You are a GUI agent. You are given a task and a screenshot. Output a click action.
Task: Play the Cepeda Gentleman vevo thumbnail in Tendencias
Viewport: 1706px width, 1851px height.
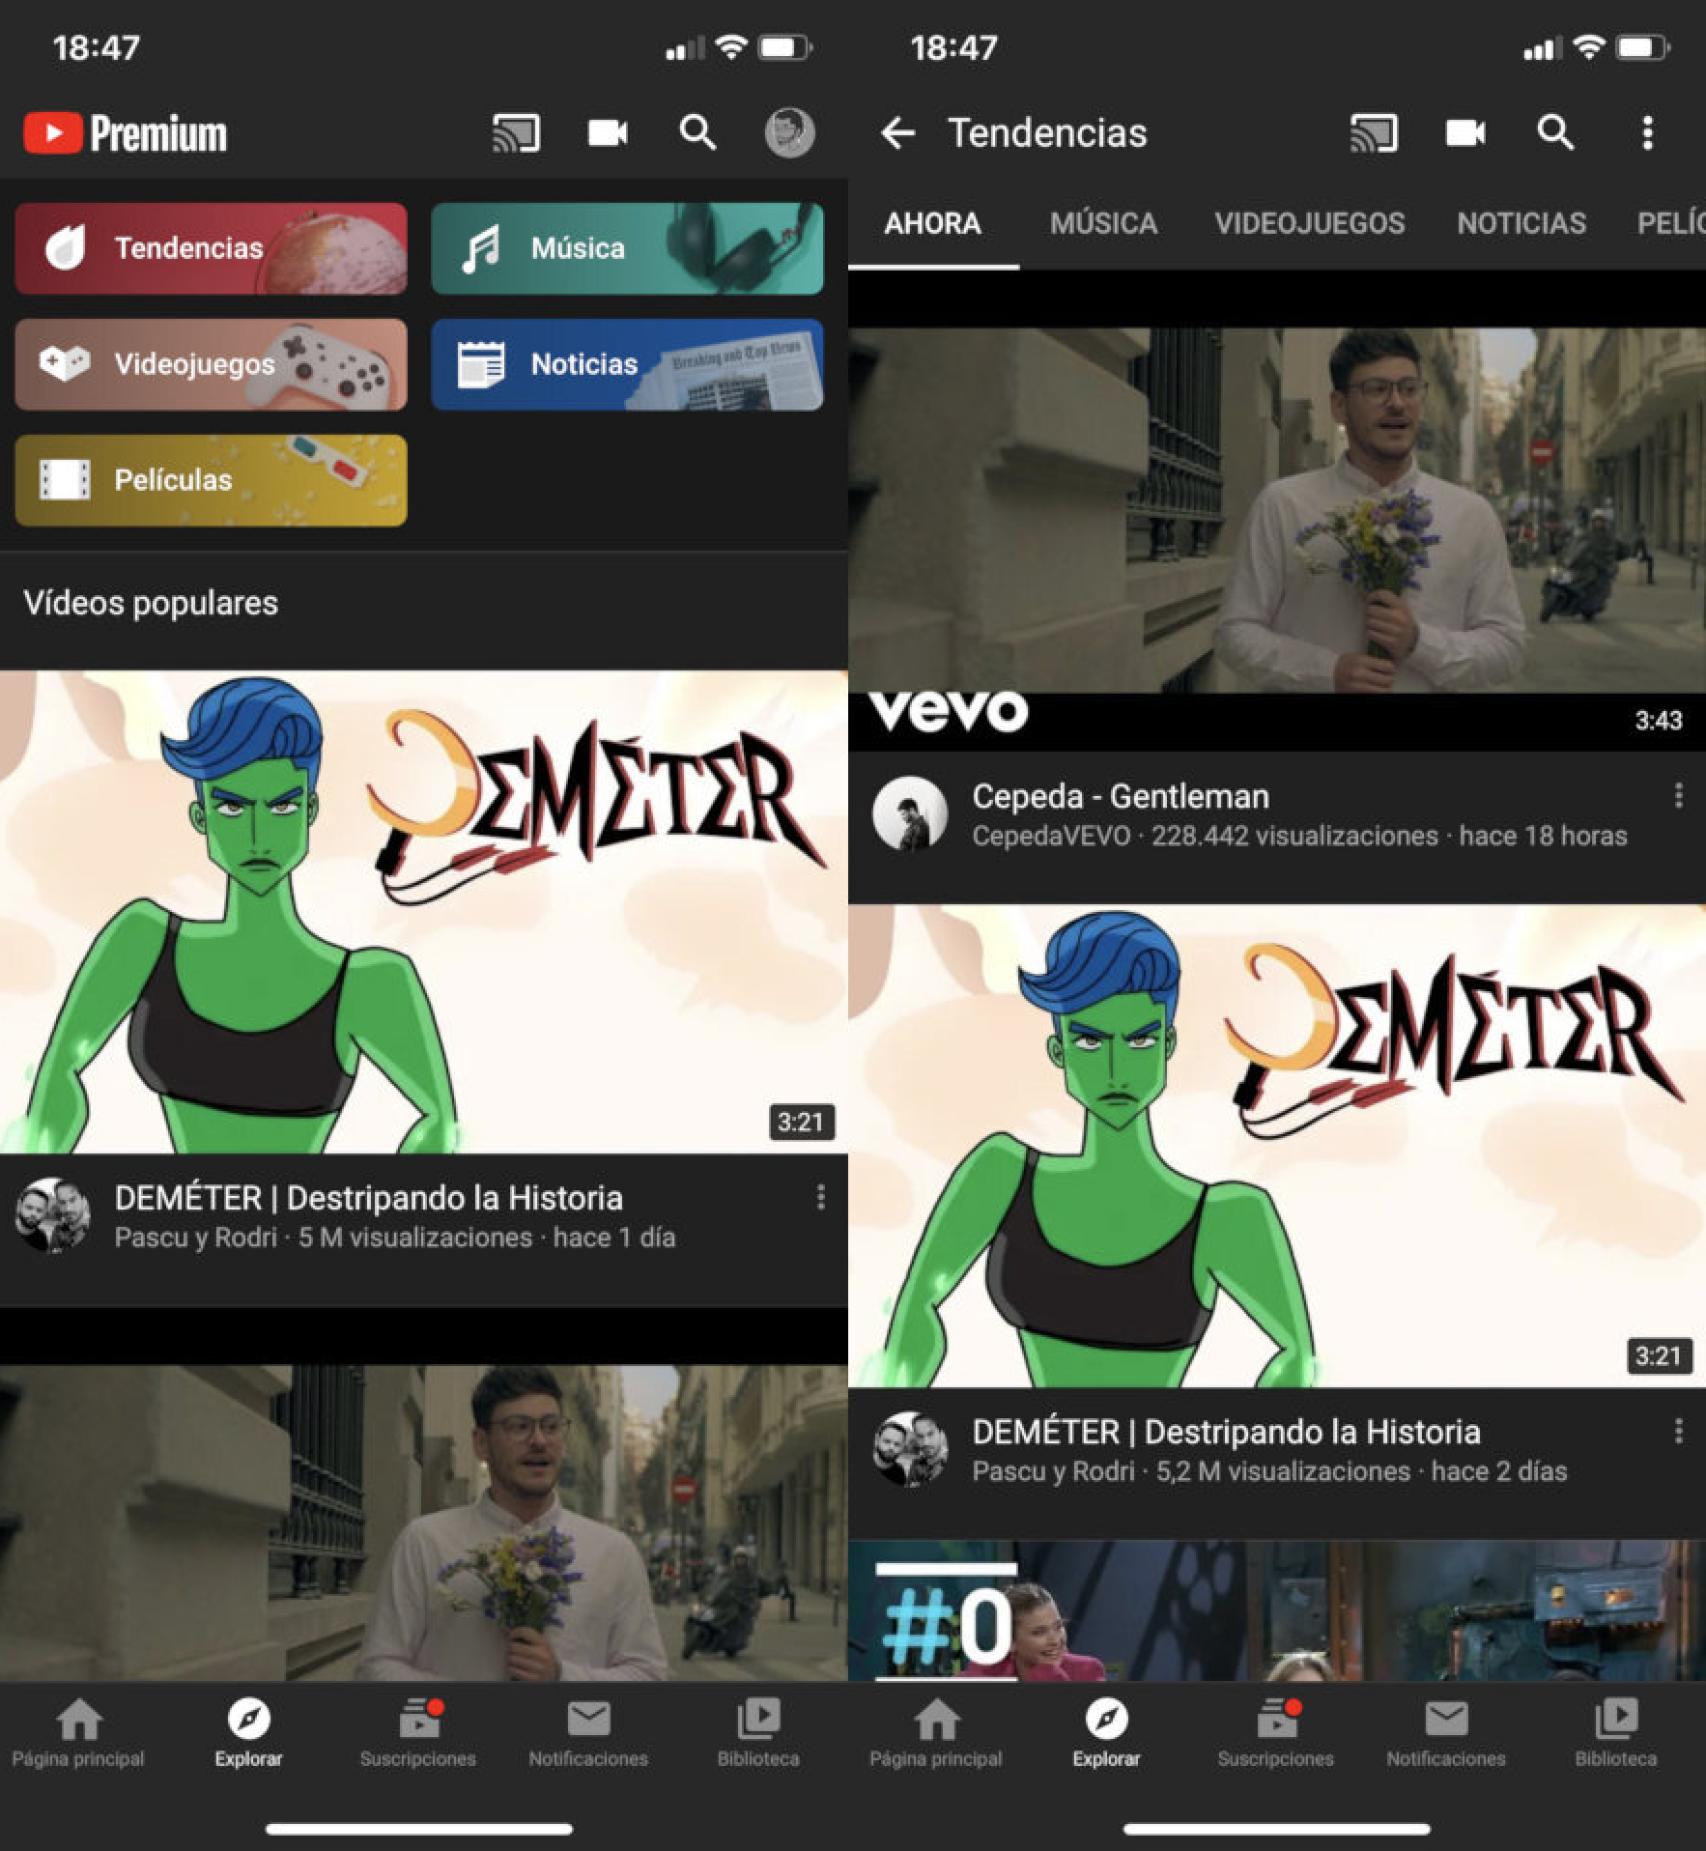click(1277, 511)
